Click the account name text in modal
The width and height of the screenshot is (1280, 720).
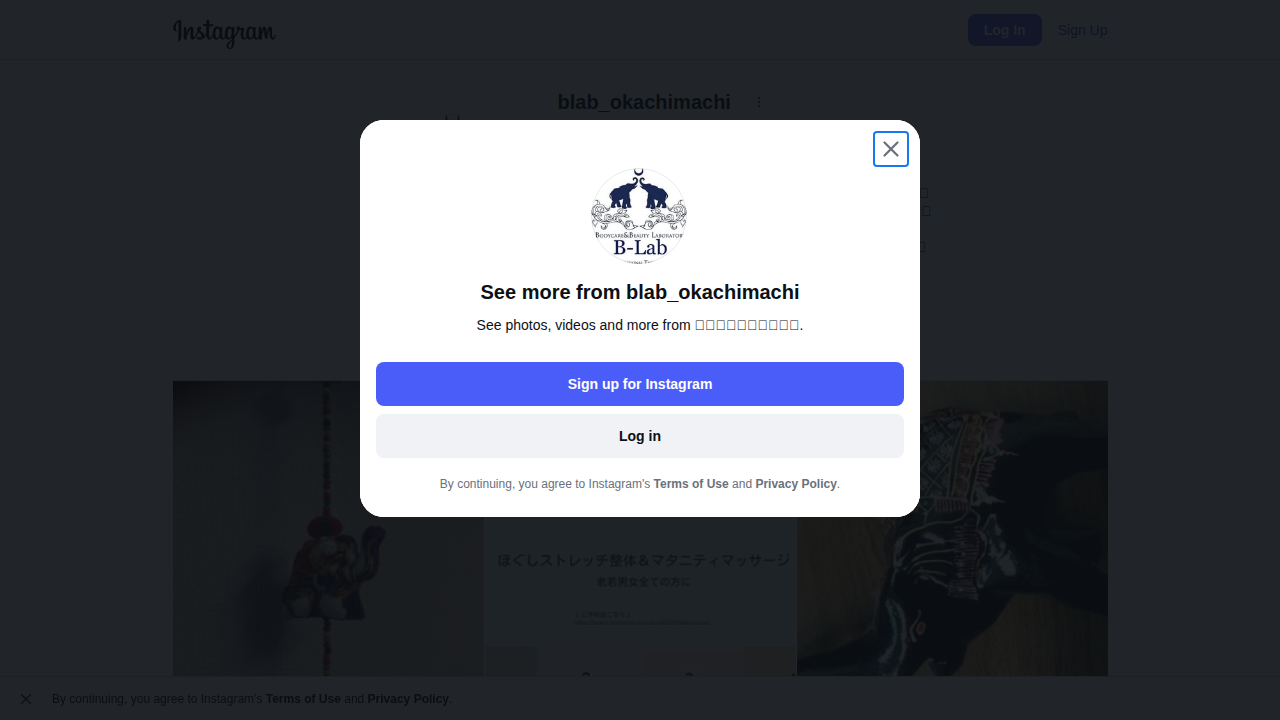point(747,325)
